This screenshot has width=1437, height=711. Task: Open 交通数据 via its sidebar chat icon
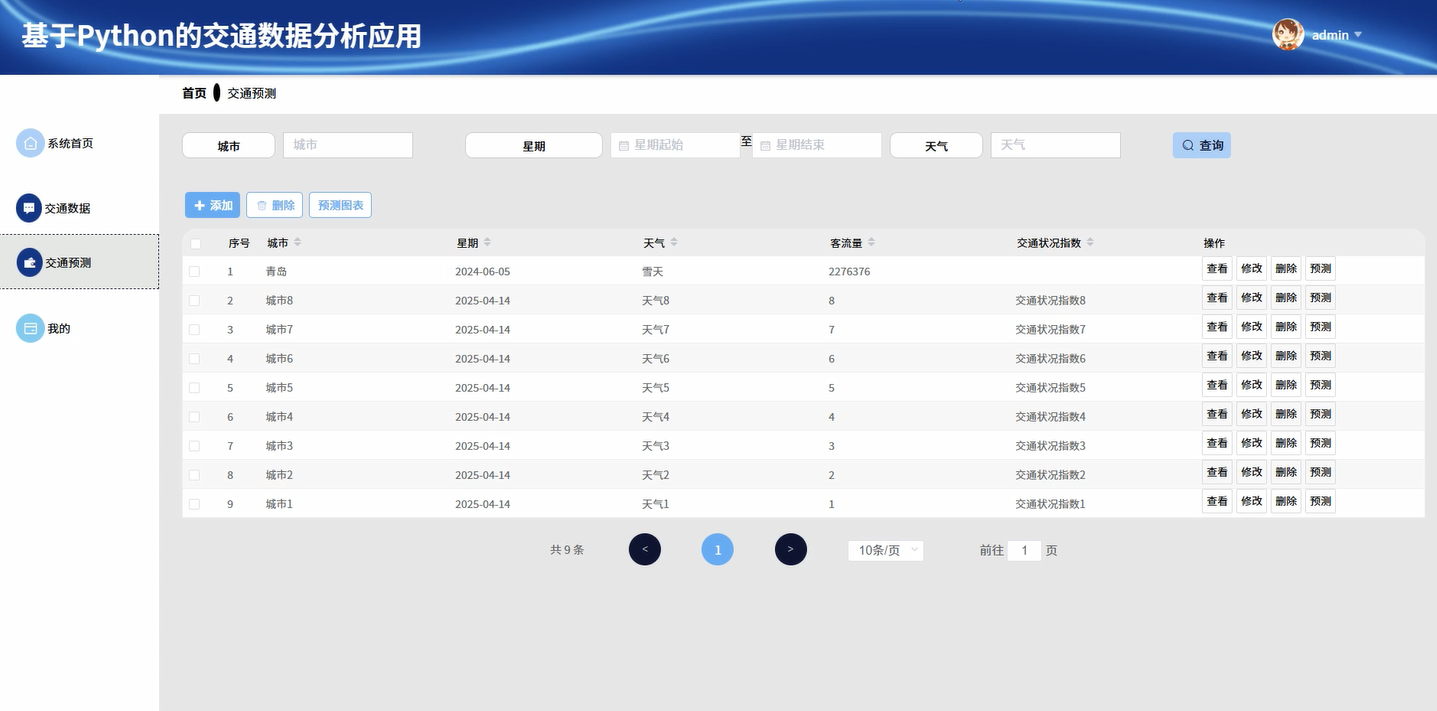click(28, 208)
